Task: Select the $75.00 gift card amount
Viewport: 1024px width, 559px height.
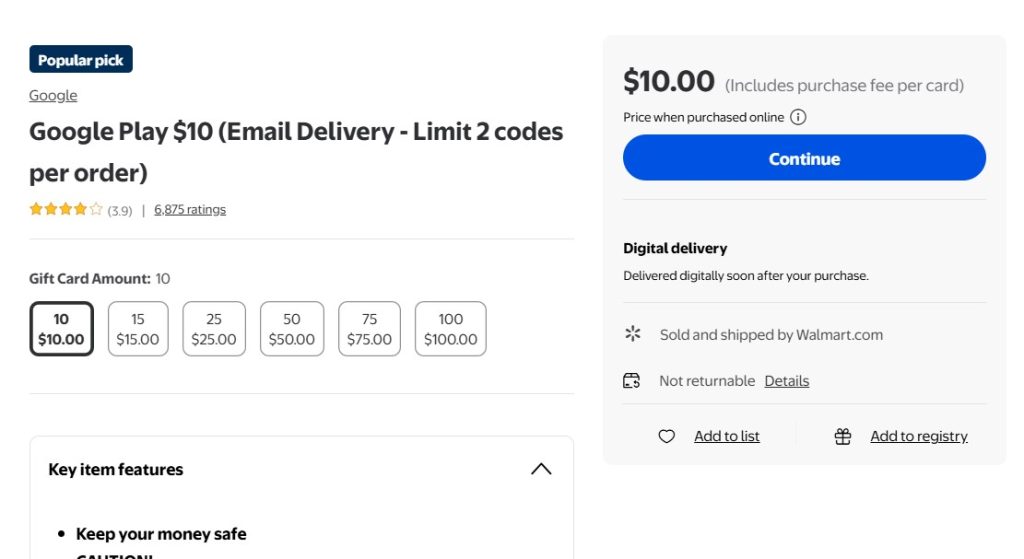Action: click(369, 329)
